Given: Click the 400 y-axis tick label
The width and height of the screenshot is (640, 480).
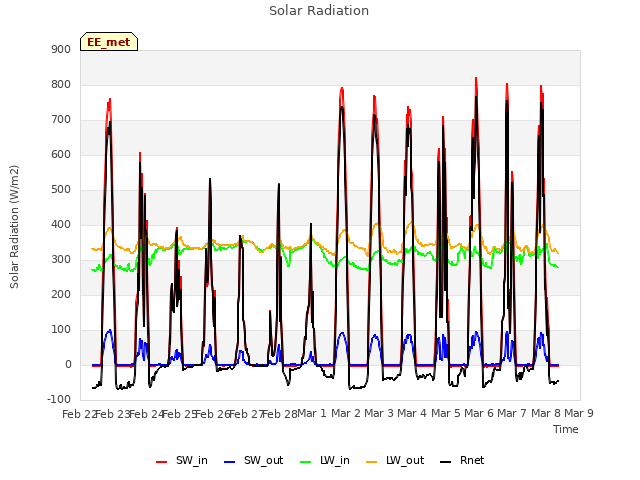Looking at the screenshot, I should pyautogui.click(x=61, y=224).
